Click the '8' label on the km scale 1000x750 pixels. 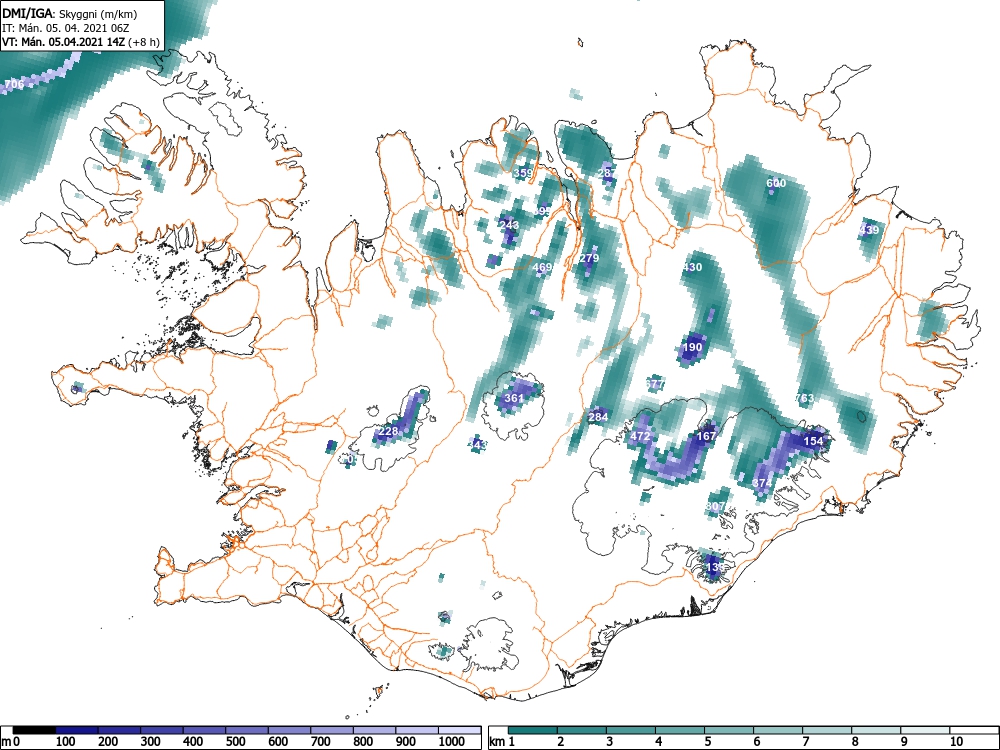click(855, 742)
